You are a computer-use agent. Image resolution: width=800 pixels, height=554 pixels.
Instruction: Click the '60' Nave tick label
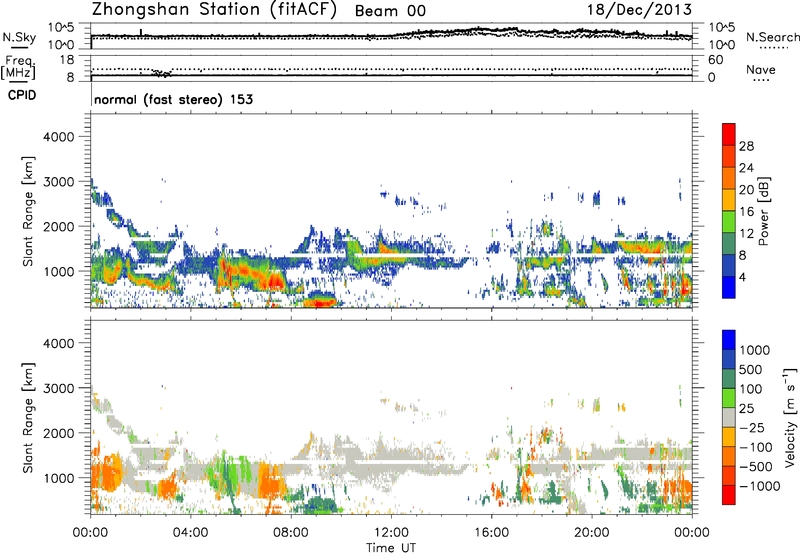[715, 60]
